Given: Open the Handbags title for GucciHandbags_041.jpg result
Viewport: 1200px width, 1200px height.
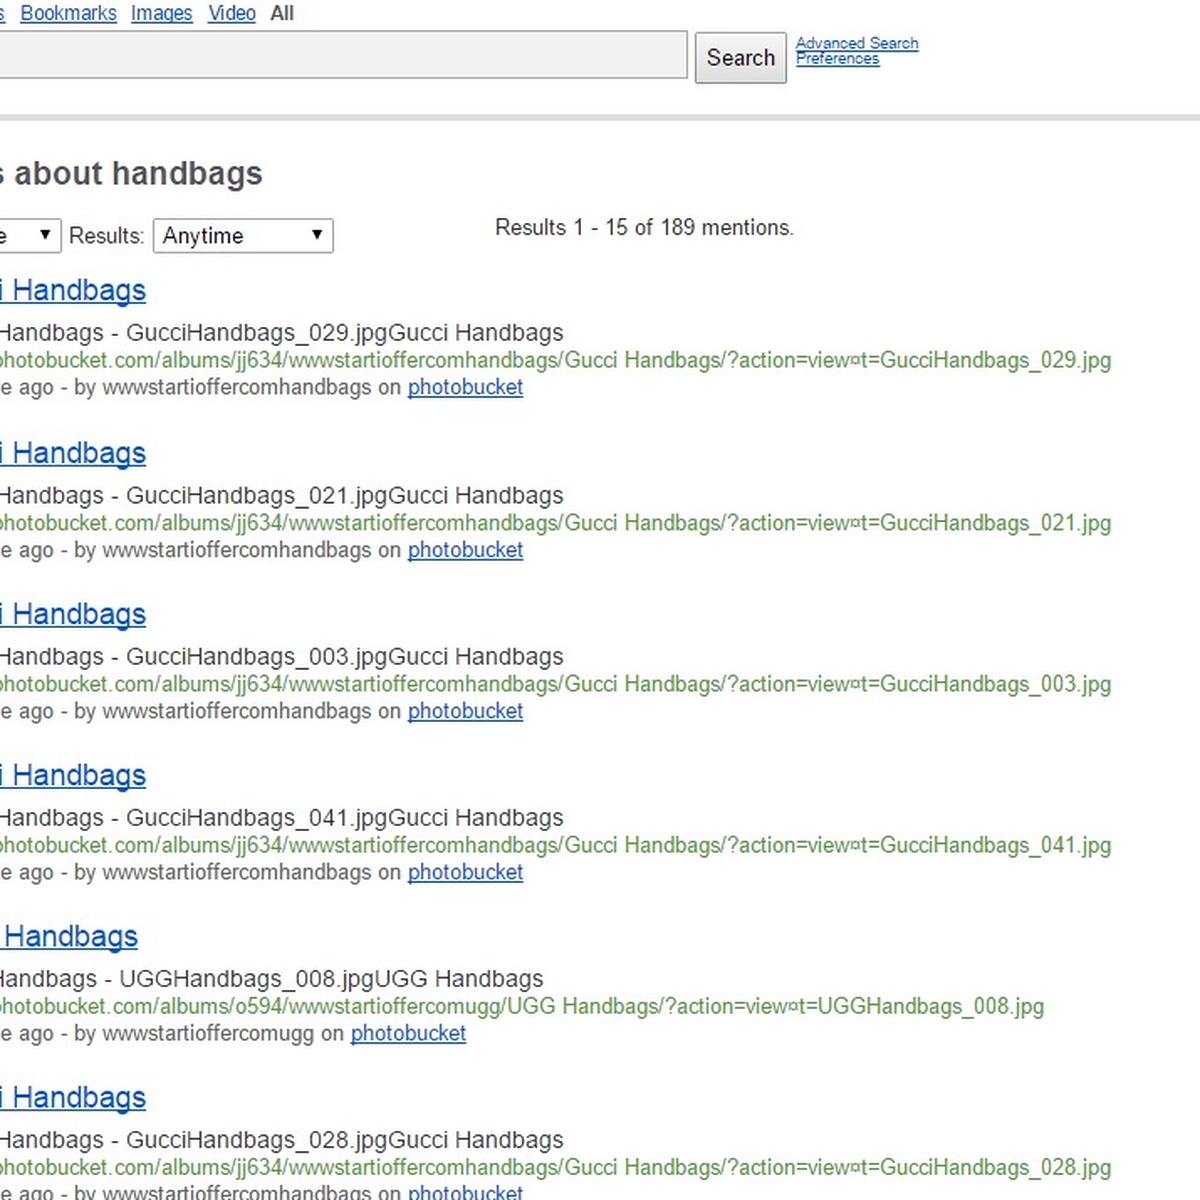Looking at the screenshot, I should (x=76, y=776).
